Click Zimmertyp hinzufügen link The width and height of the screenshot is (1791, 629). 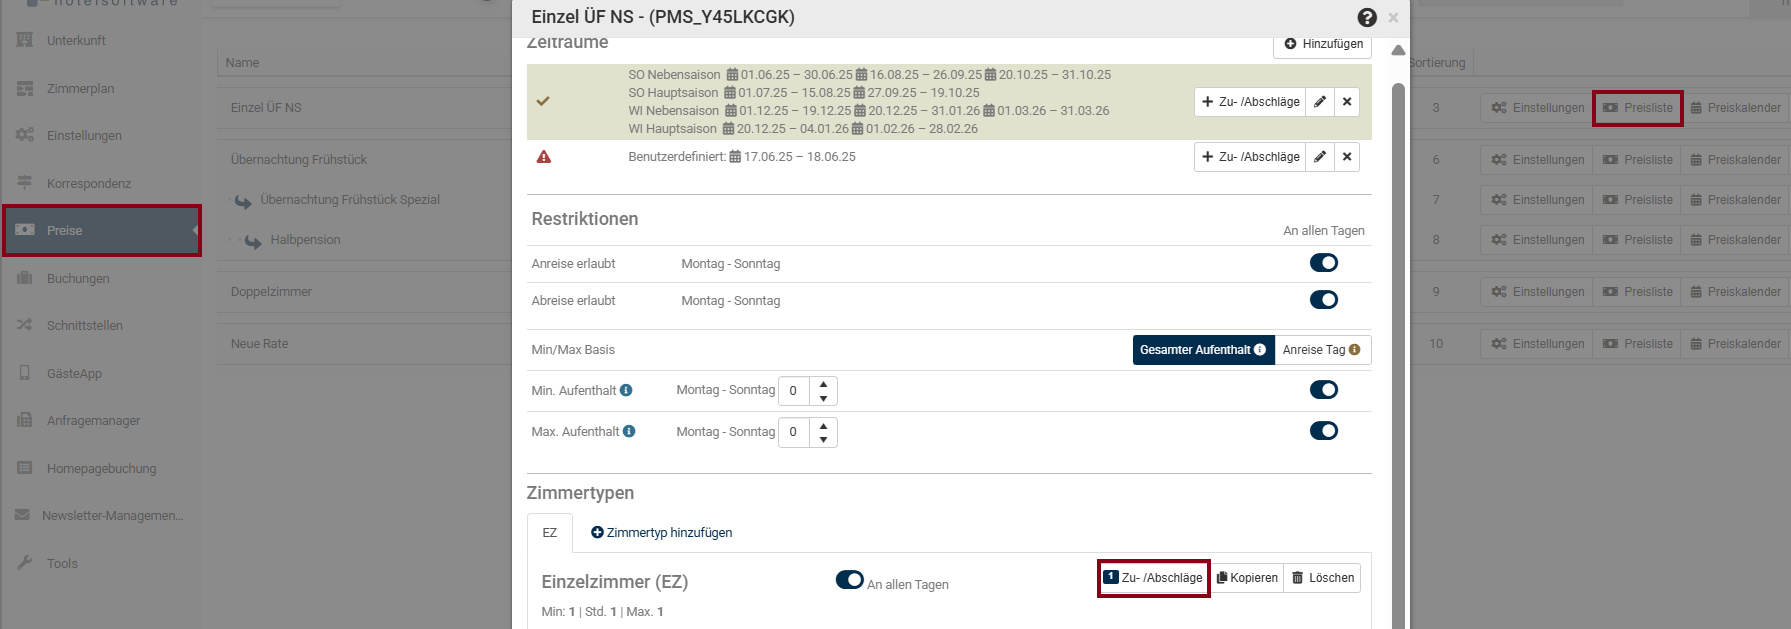662,533
